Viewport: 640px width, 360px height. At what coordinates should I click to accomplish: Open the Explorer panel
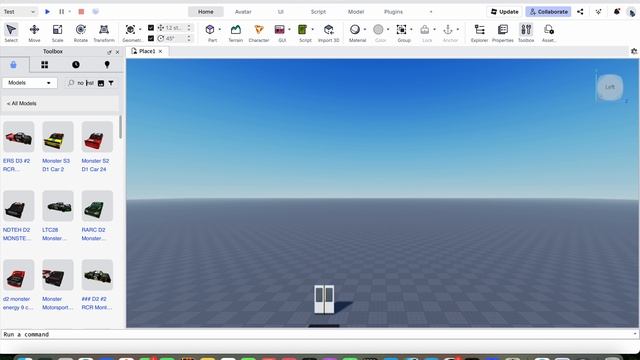coord(480,33)
